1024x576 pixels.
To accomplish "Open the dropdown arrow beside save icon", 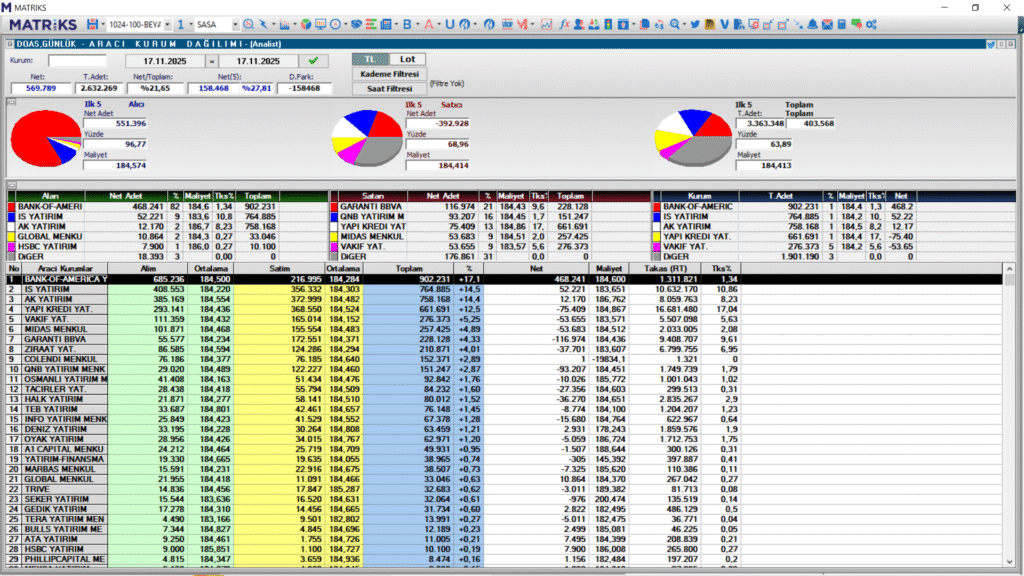I will pyautogui.click(x=104, y=23).
